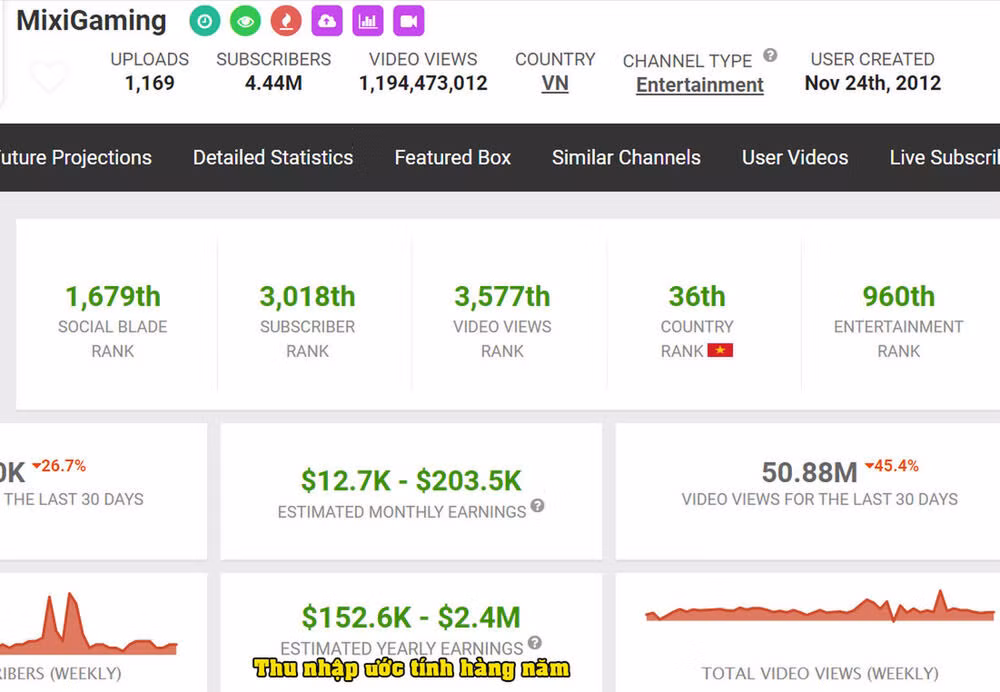The image size is (1000, 692).
Task: Click the TOTAL VIDEO VIEWS (WEEKLY) label
Action: click(x=820, y=674)
